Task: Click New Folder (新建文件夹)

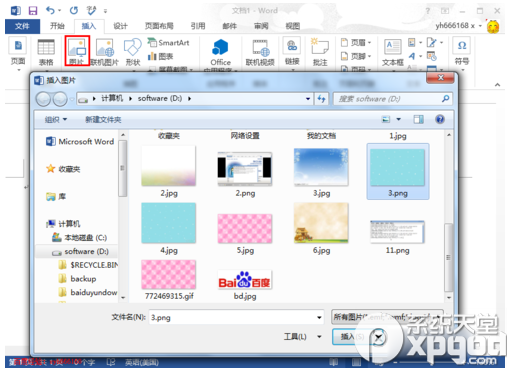Action: 103,119
